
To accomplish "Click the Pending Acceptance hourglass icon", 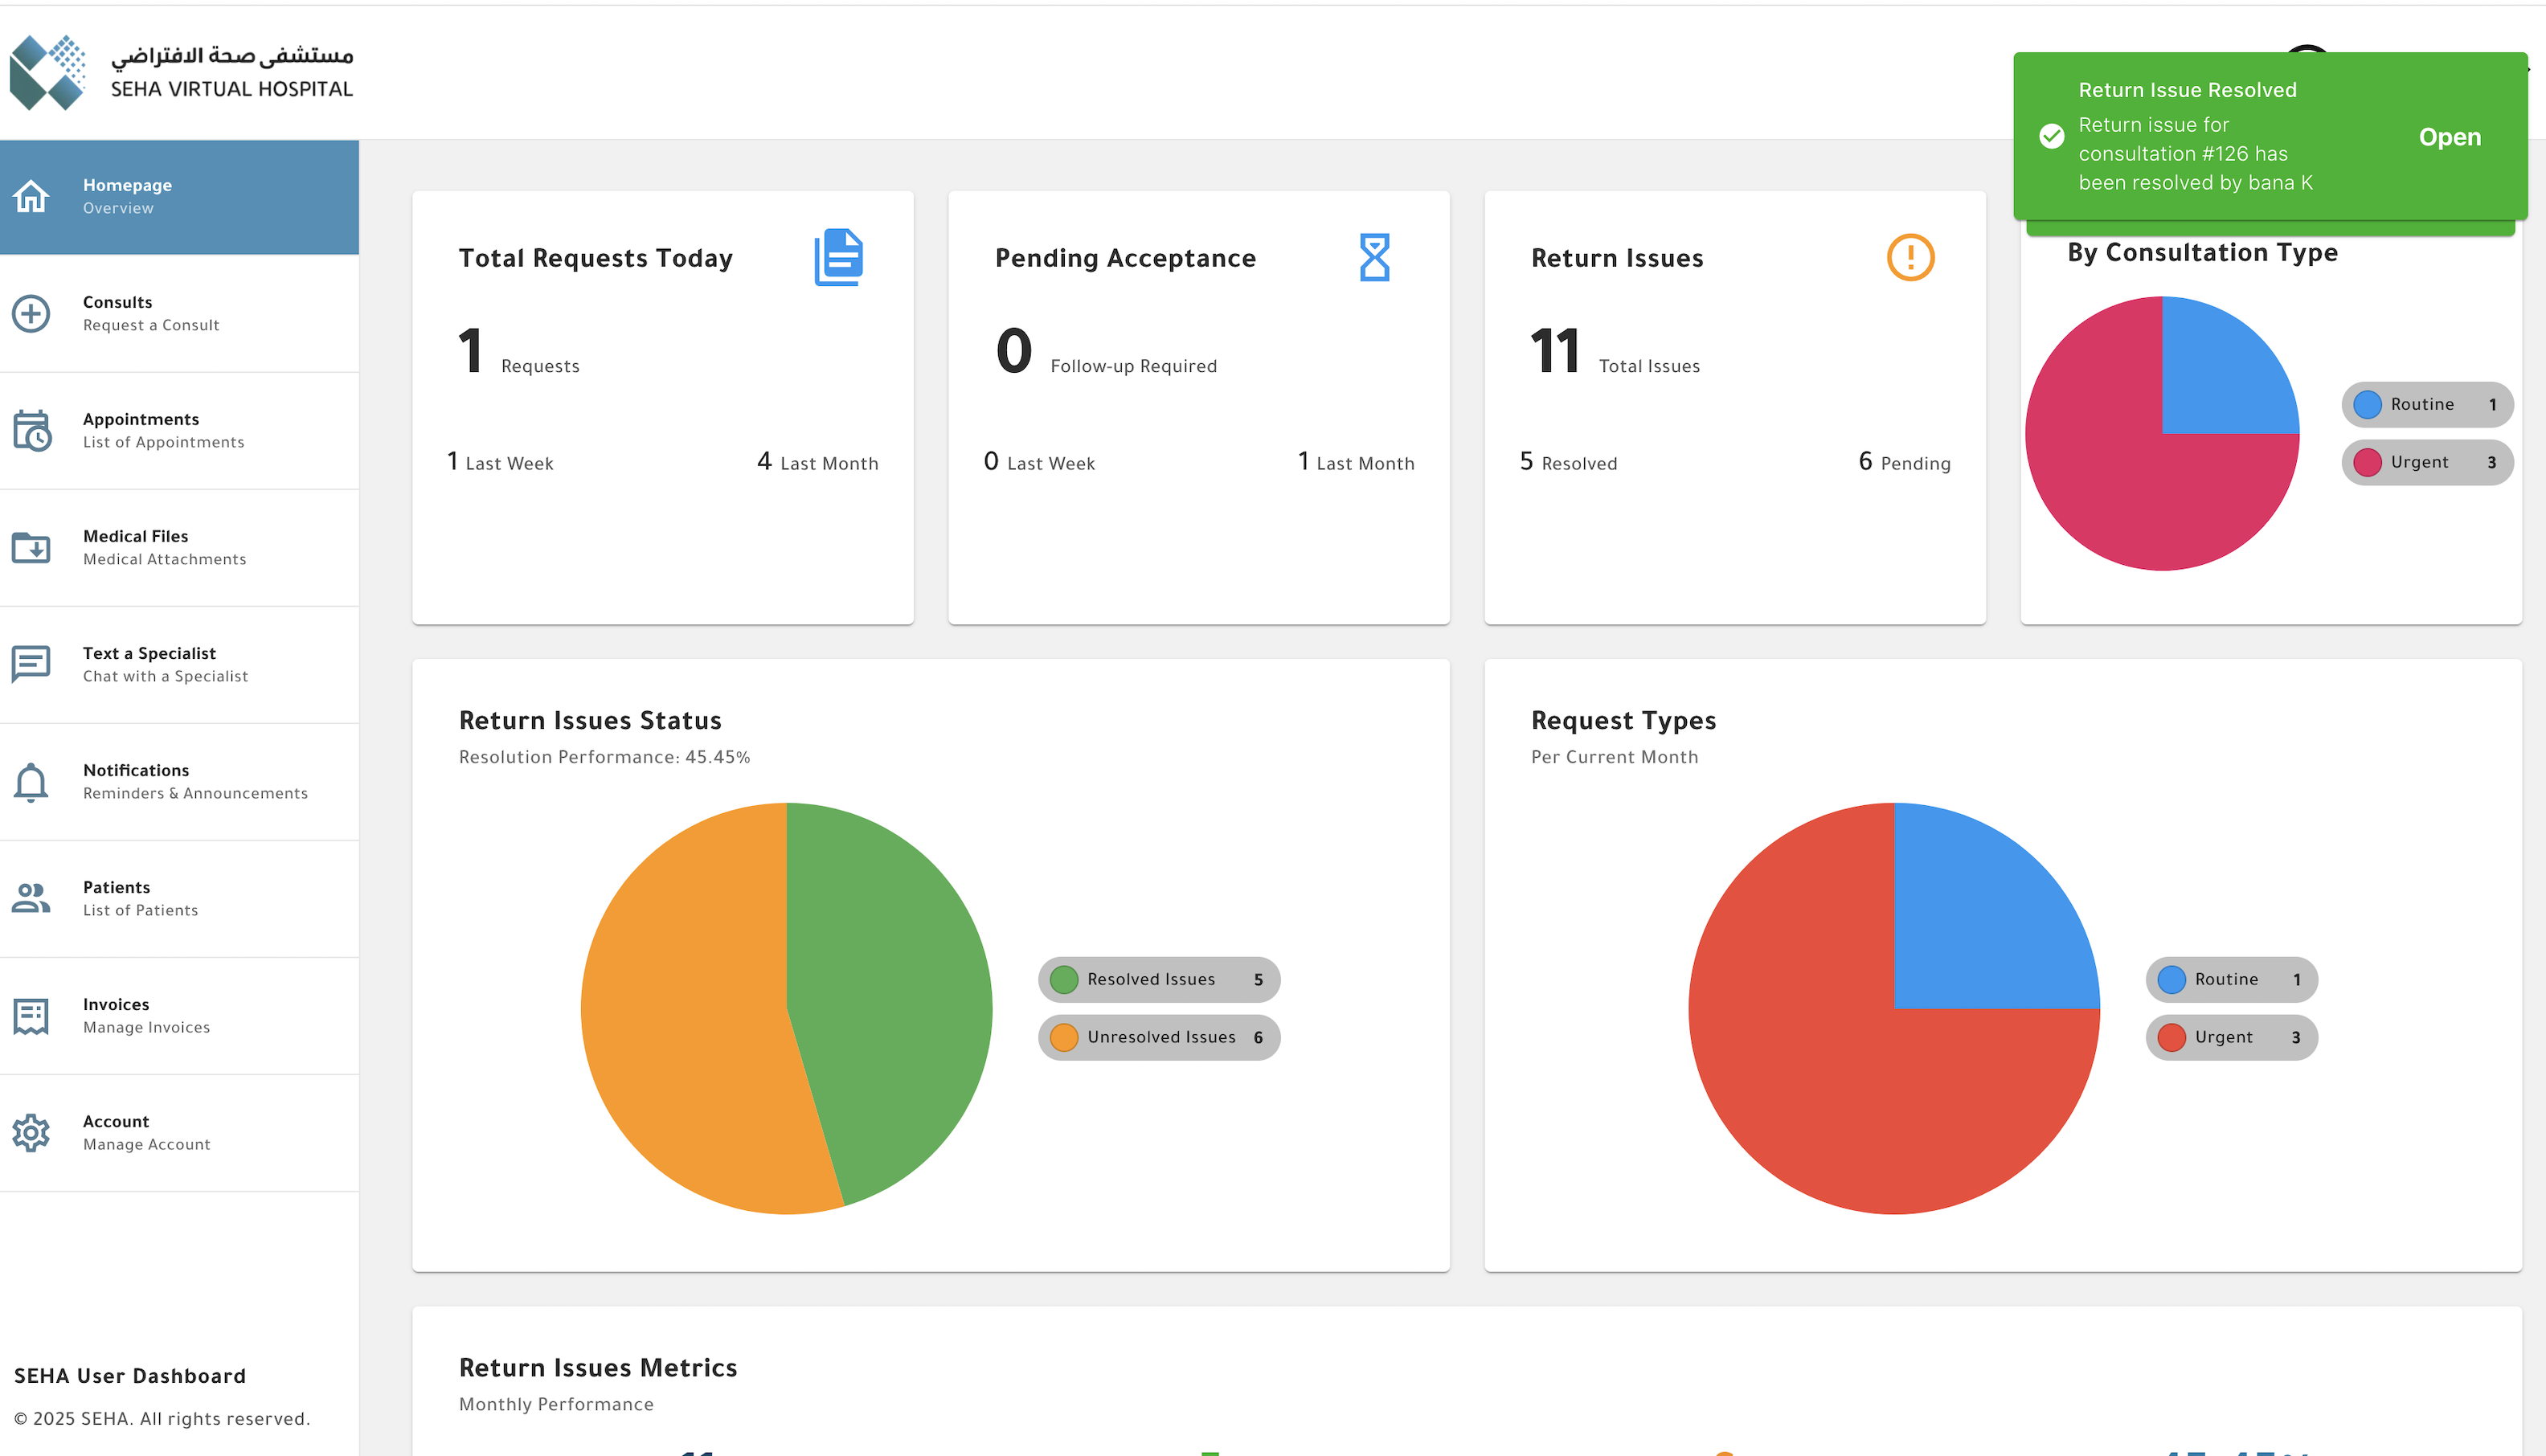I will pyautogui.click(x=1374, y=257).
